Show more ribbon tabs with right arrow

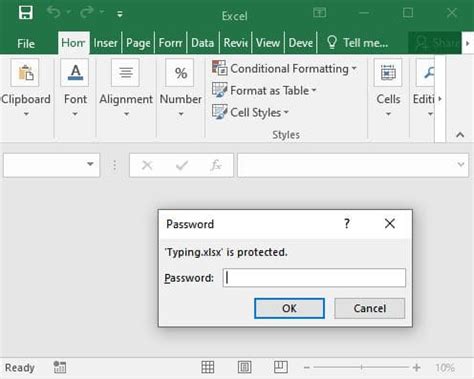[x=468, y=43]
